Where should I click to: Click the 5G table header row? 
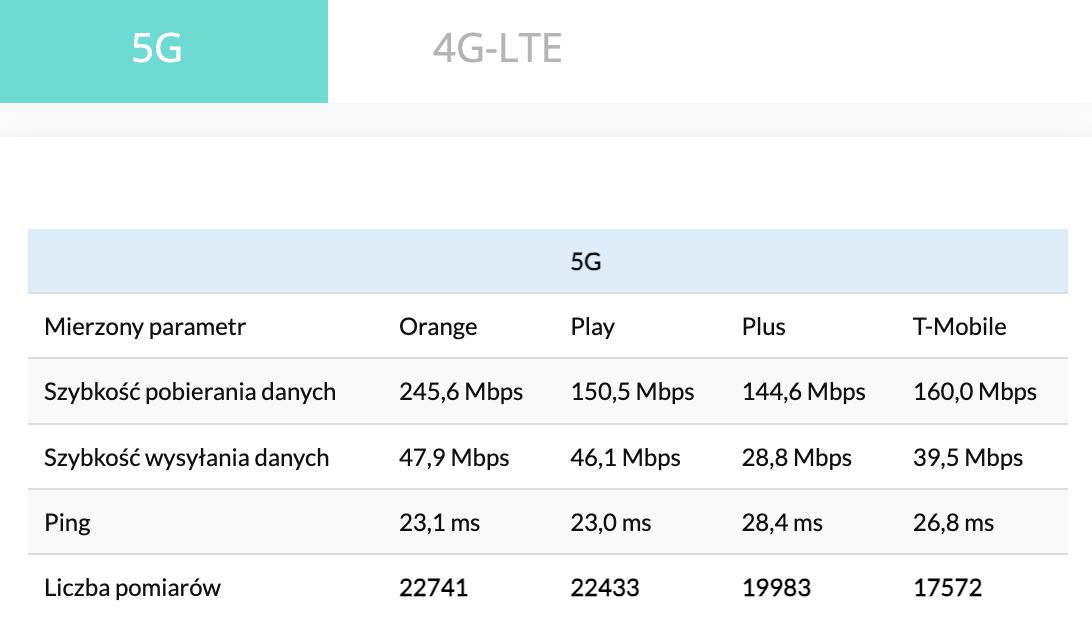point(586,262)
